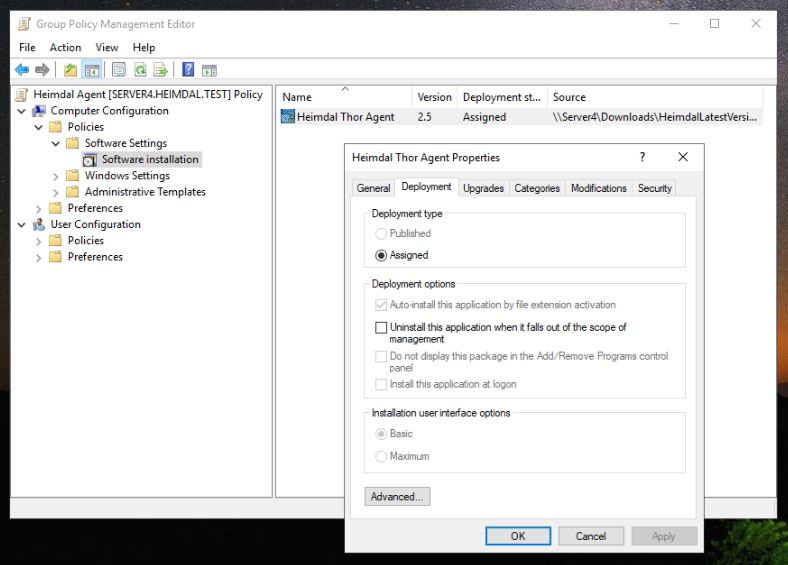
Task: Select the Deployment tab
Action: pos(426,186)
